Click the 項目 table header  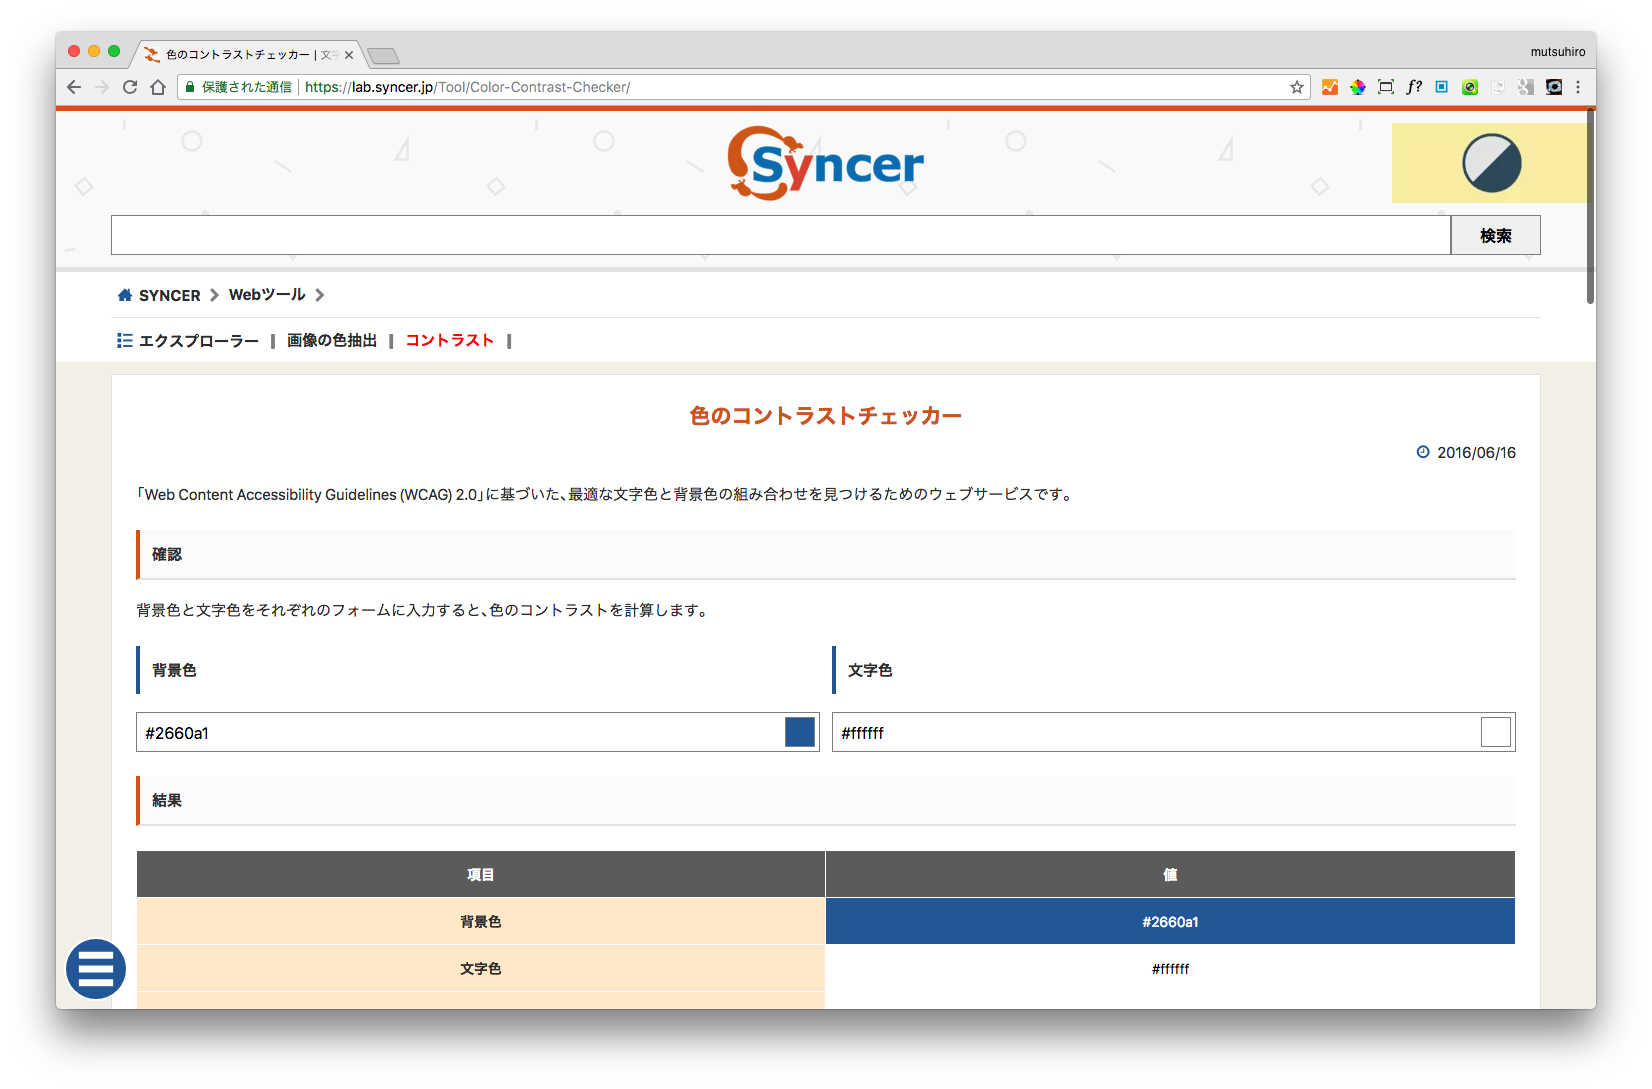[x=481, y=874]
